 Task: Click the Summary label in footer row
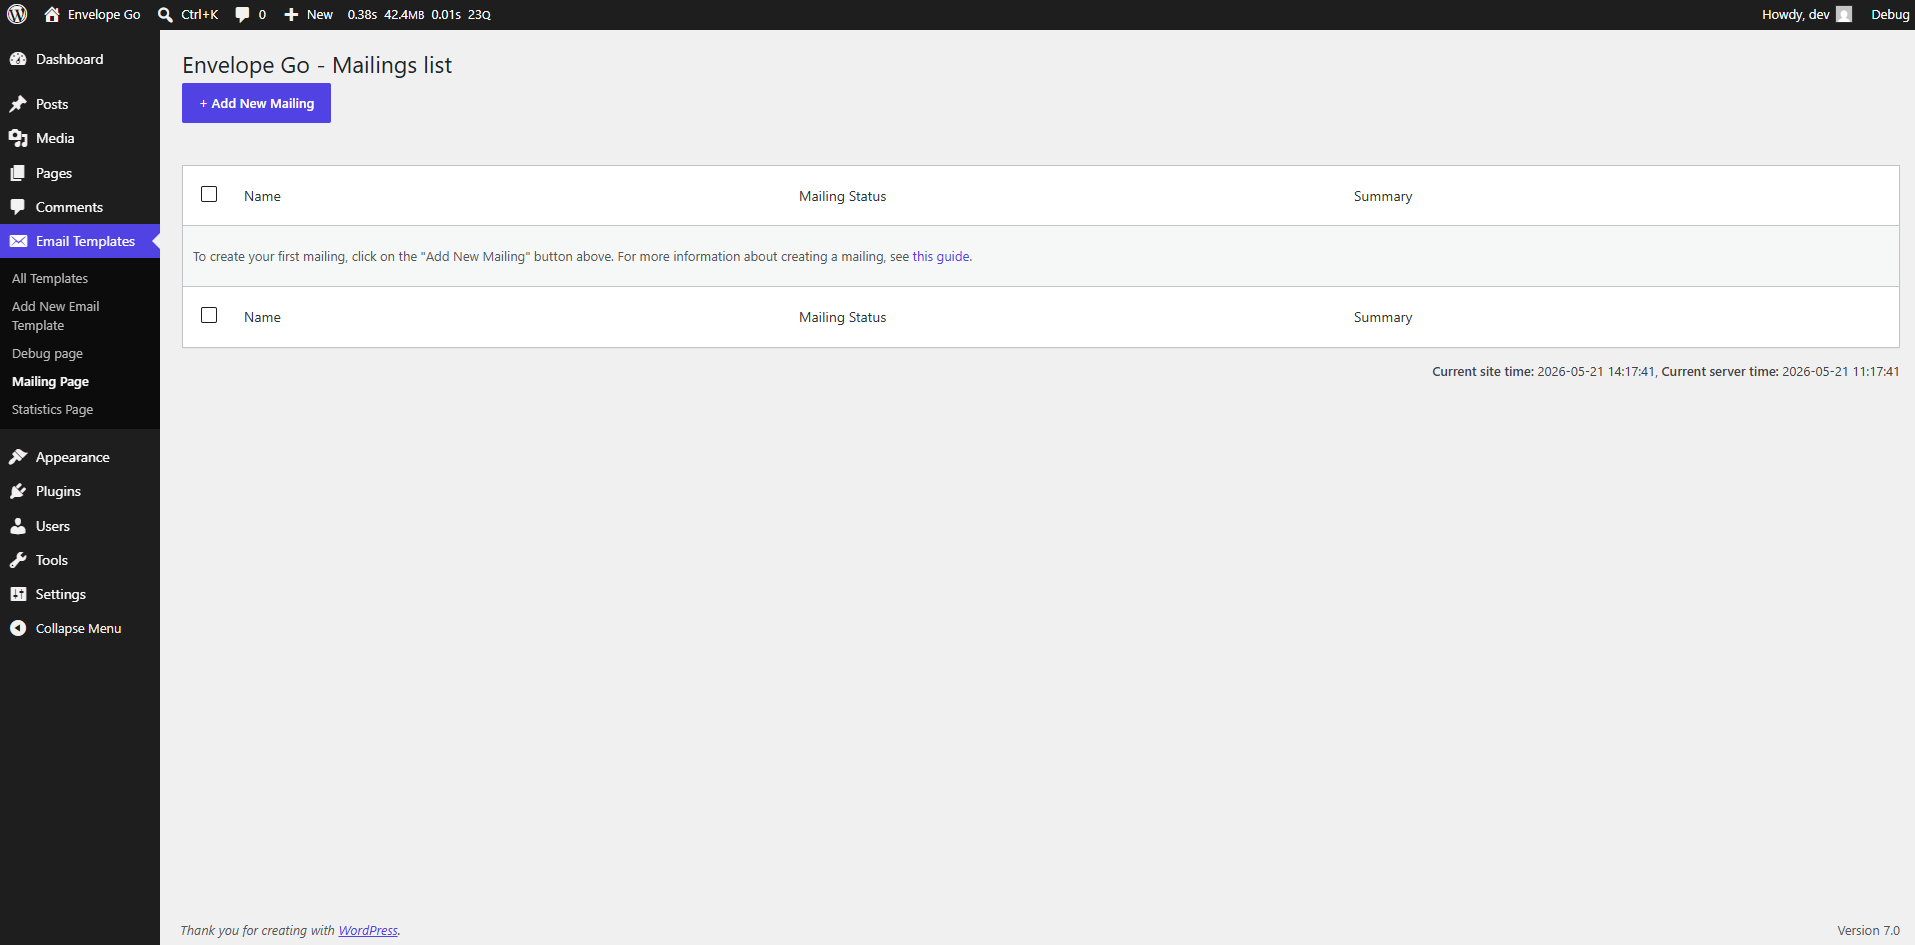(x=1383, y=317)
